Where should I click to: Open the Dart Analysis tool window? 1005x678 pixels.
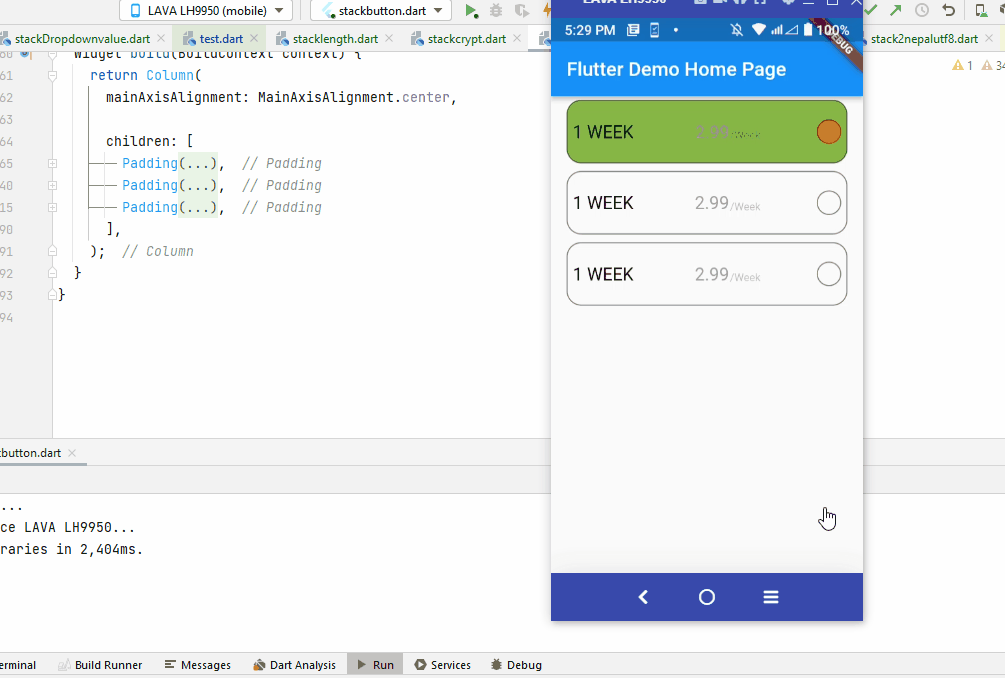tap(295, 665)
